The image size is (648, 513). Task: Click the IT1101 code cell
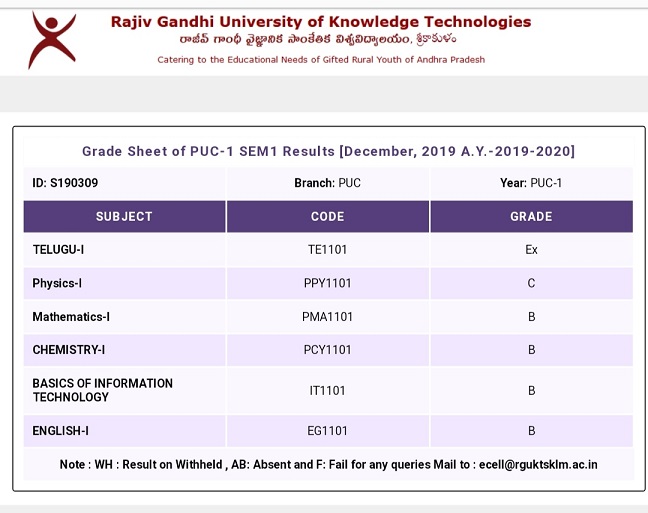(328, 391)
